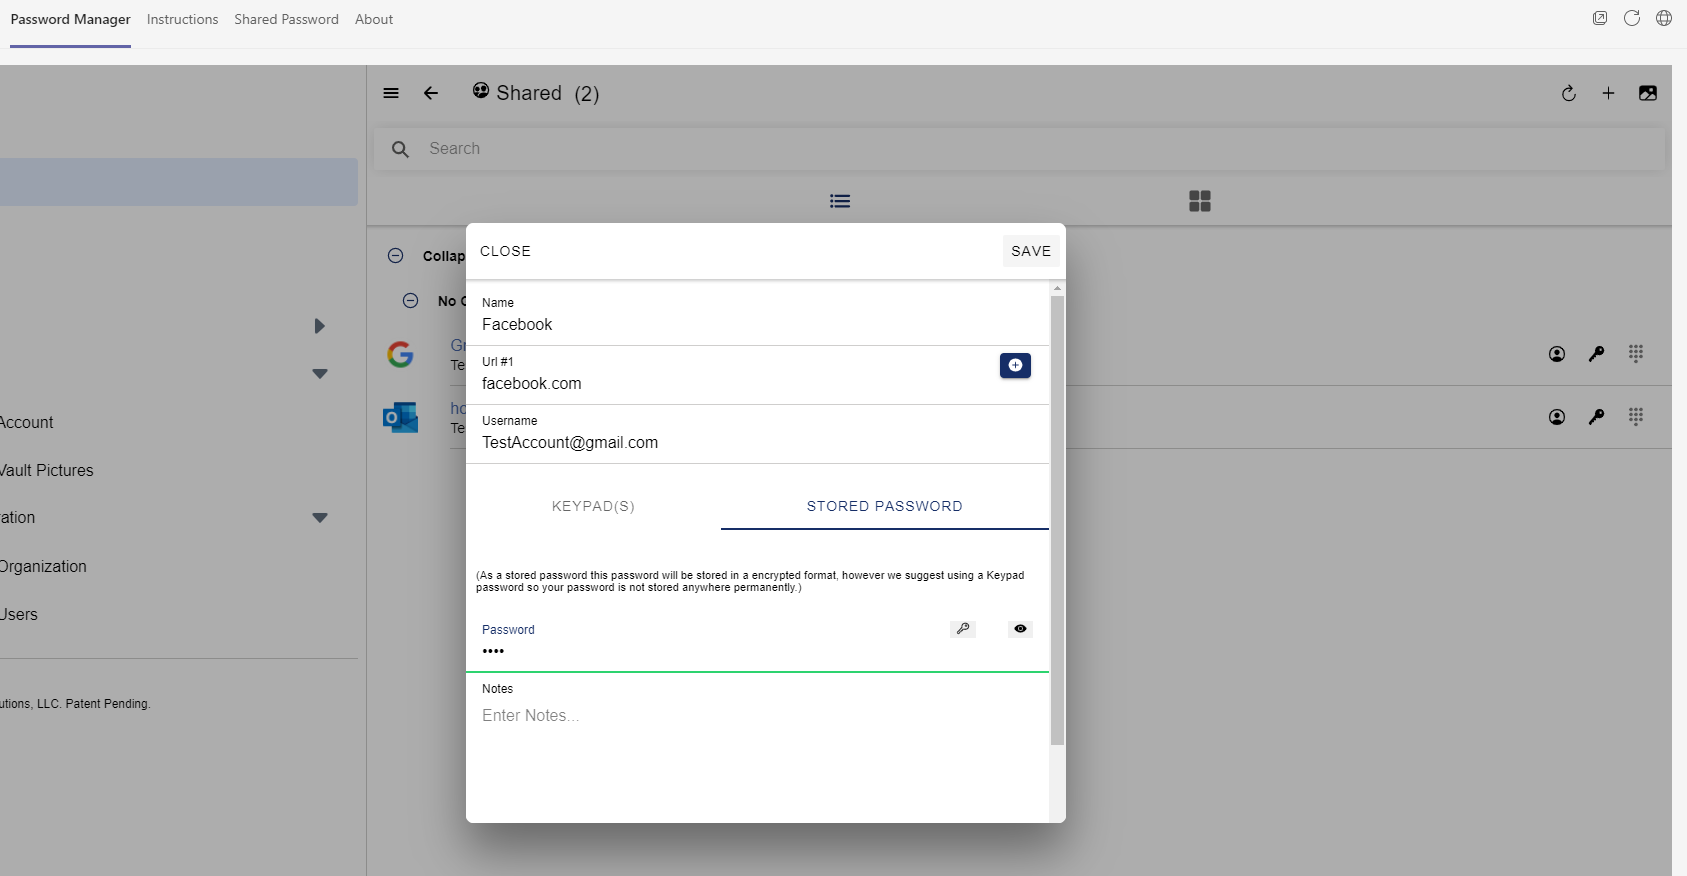The height and width of the screenshot is (876, 1687).
Task: Refresh the Shared list with the reload icon
Action: pyautogui.click(x=1569, y=93)
